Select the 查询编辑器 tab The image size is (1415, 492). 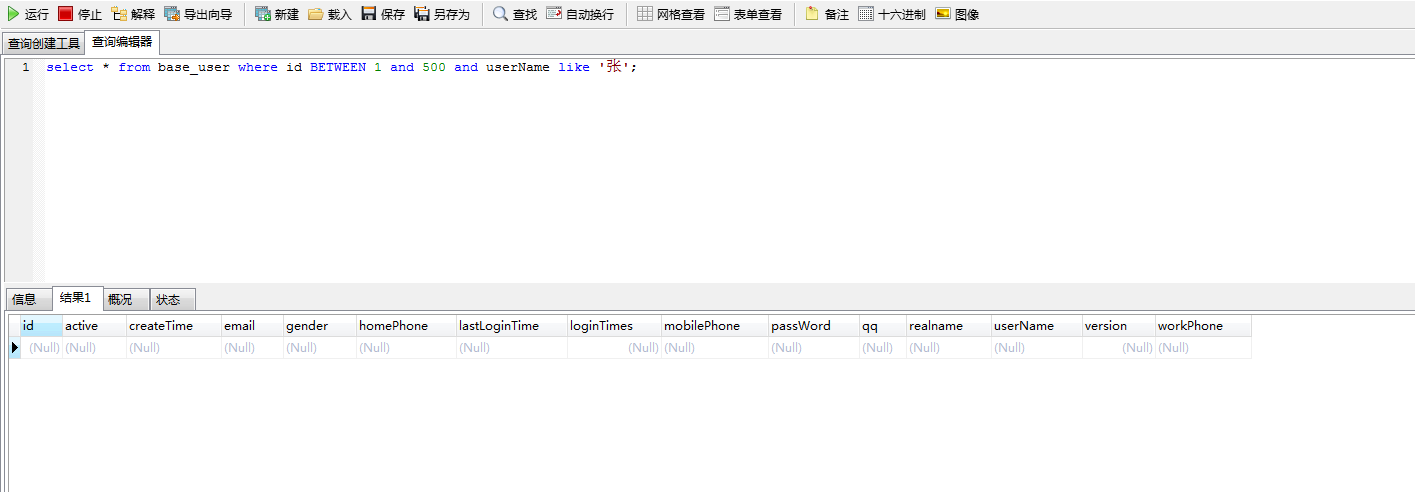(x=122, y=42)
